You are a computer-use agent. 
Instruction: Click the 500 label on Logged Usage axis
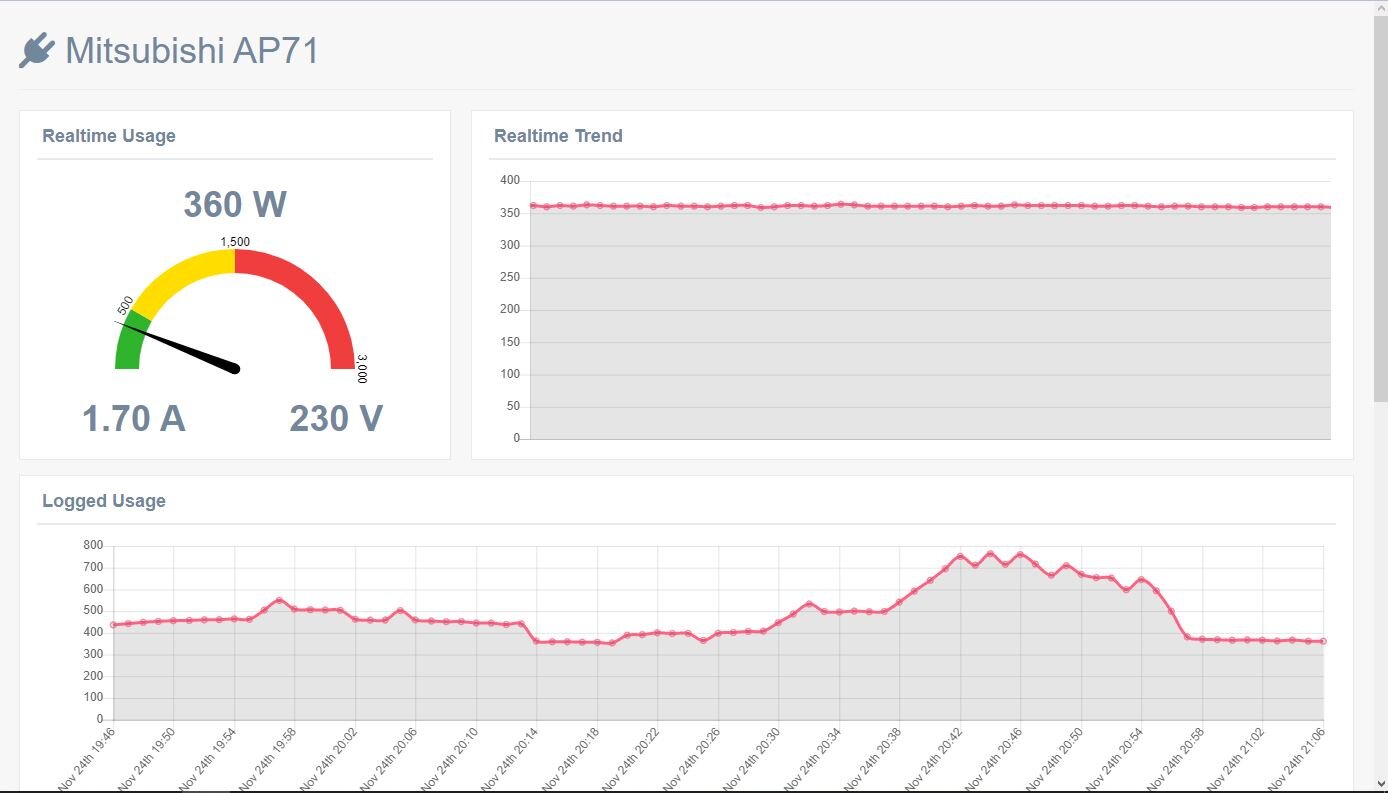93,611
